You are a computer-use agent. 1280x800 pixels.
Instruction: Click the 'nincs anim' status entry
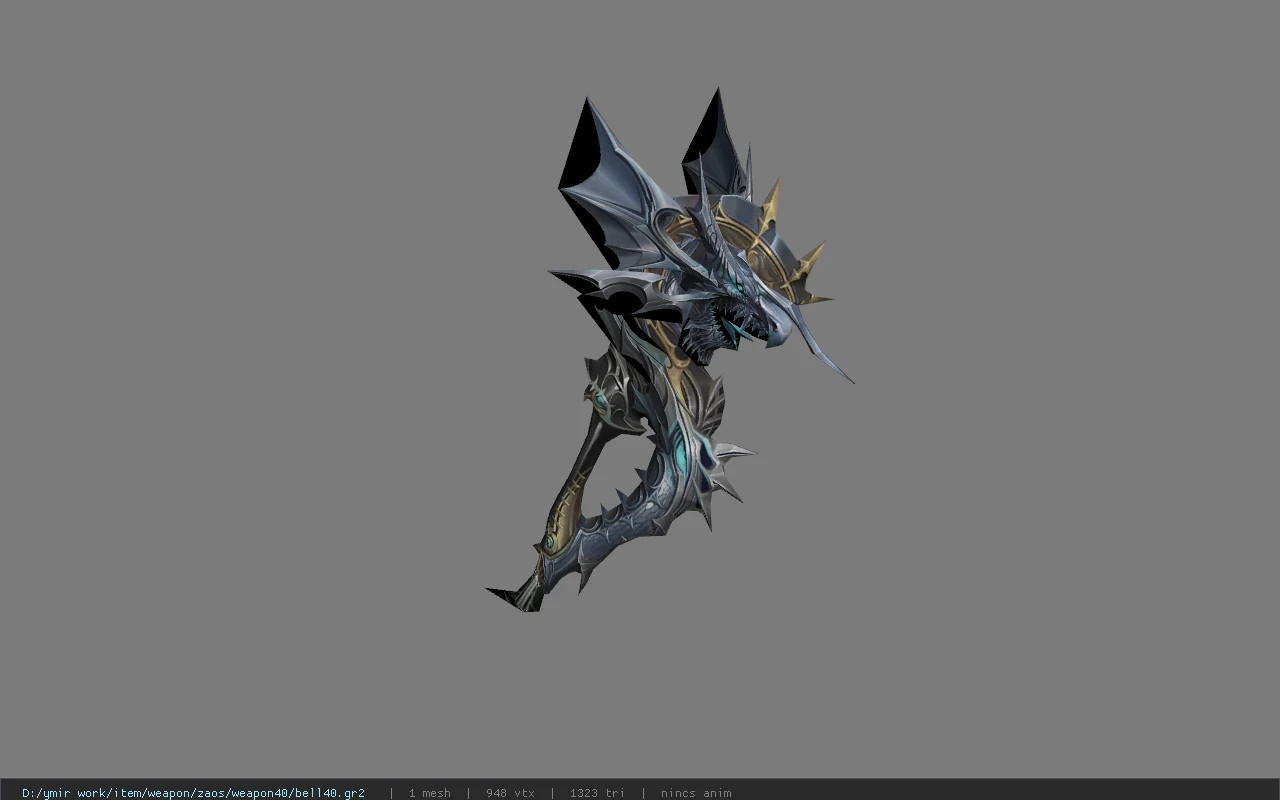coord(696,793)
